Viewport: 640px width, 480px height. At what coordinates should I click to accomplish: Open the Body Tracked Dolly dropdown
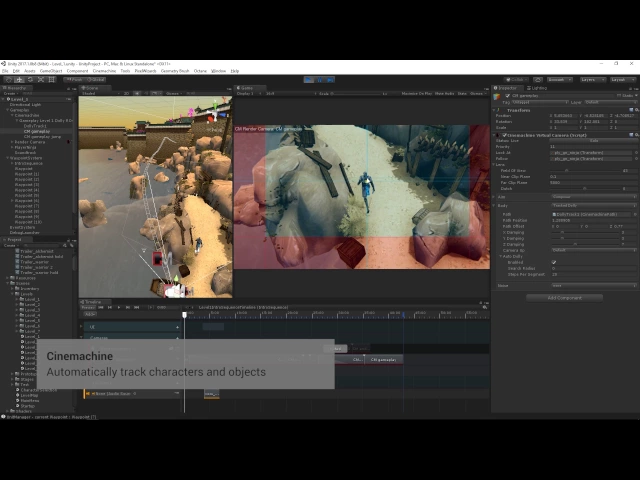tap(594, 206)
